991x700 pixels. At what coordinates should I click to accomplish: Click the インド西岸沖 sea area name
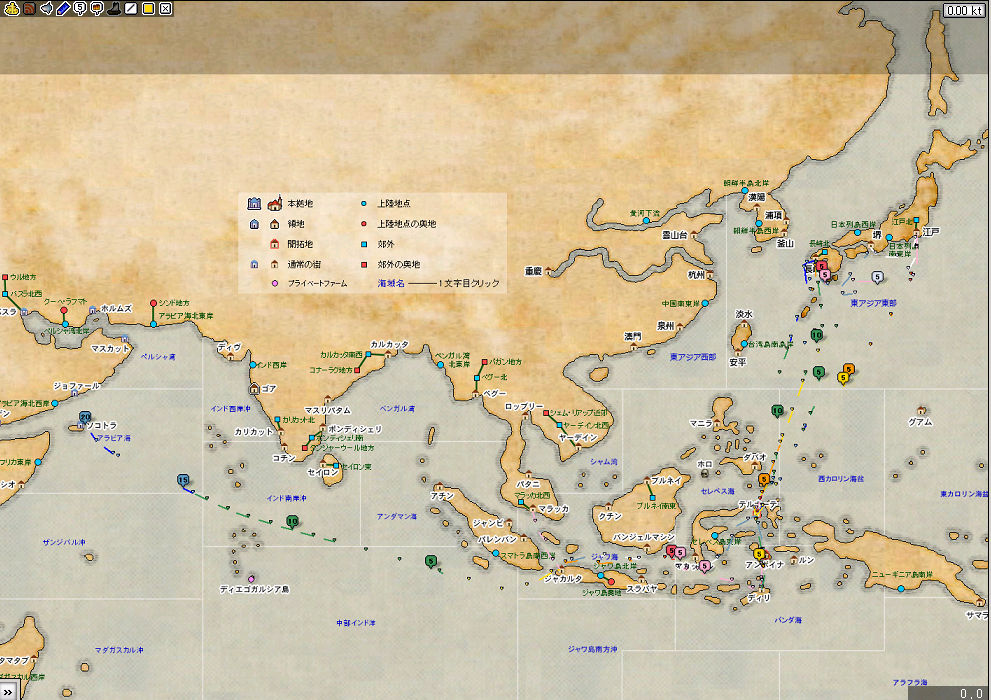[230, 409]
